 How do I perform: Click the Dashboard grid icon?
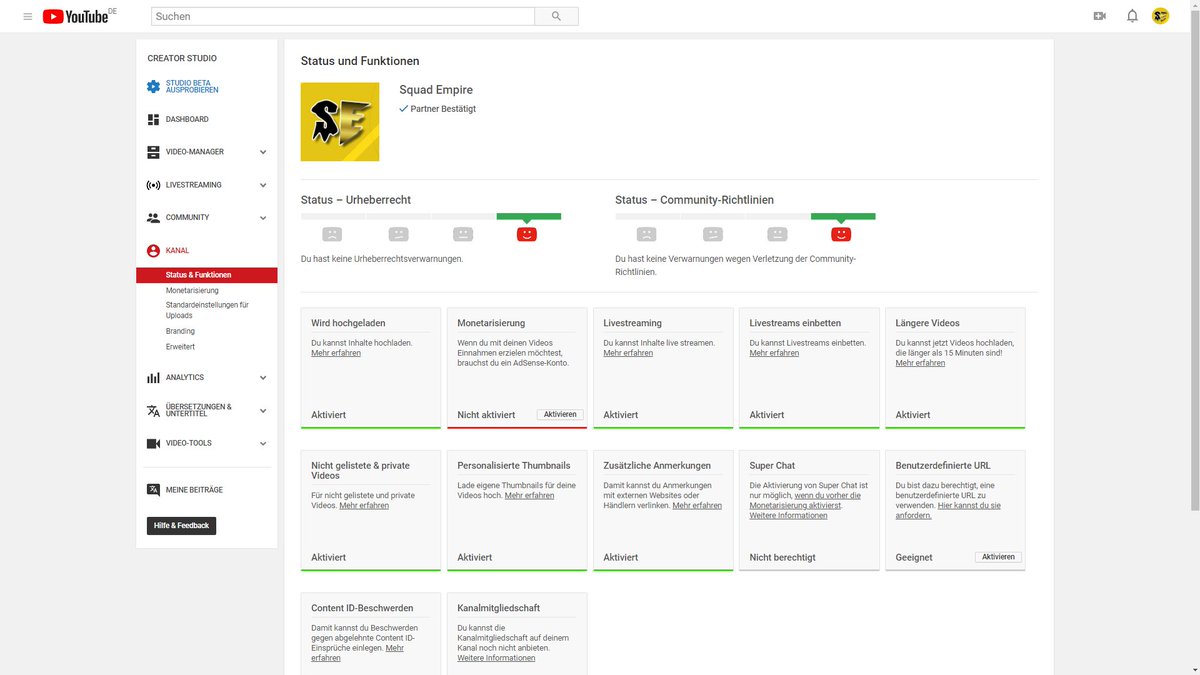(x=153, y=119)
